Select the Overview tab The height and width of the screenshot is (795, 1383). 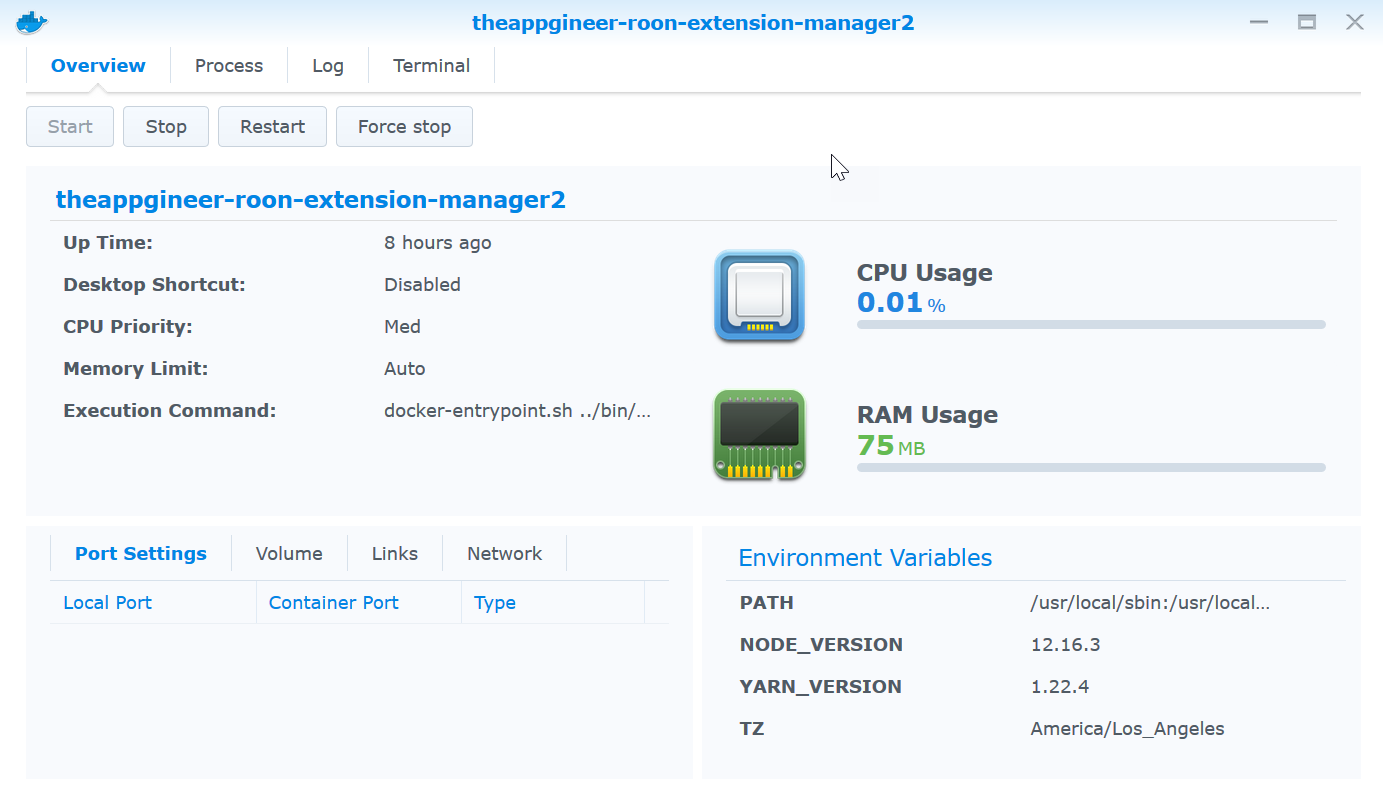click(98, 66)
